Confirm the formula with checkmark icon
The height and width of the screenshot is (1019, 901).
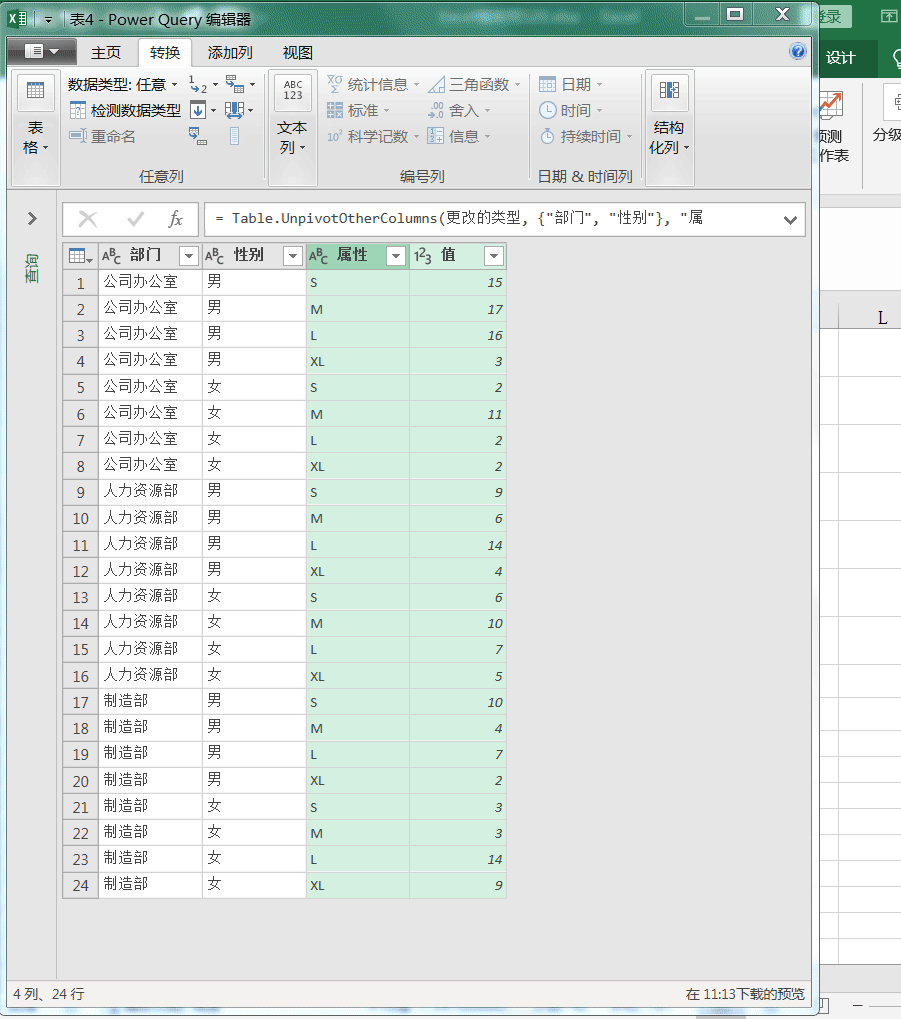[x=135, y=219]
